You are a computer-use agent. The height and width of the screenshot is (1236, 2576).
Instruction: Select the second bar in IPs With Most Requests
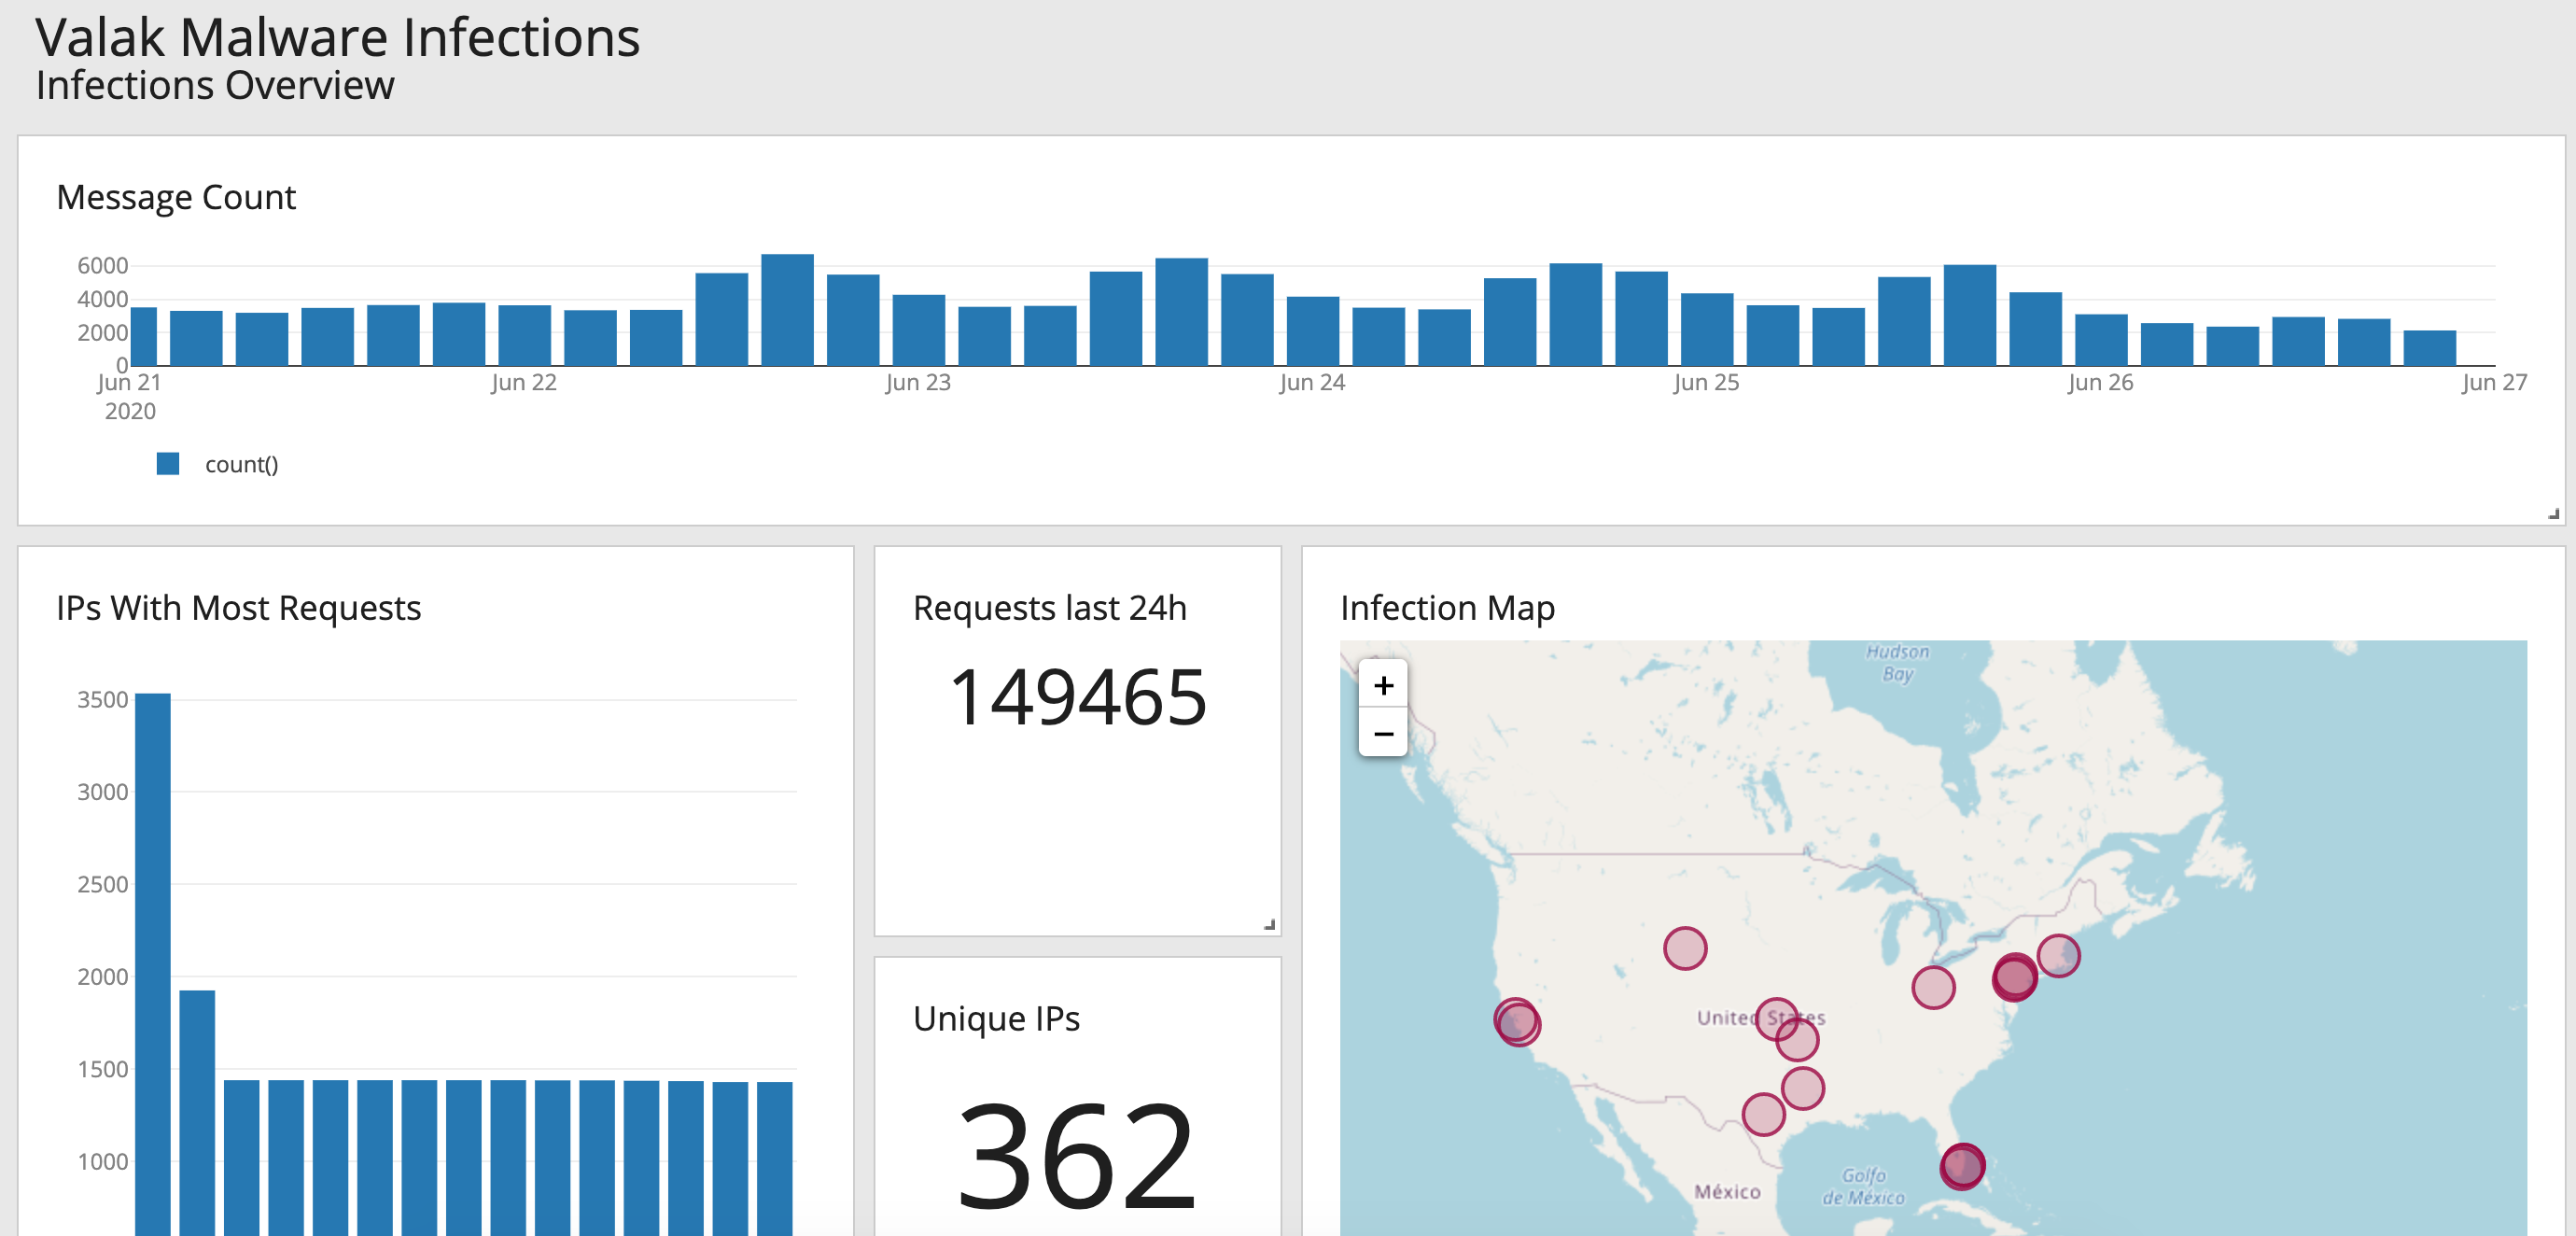197,1112
